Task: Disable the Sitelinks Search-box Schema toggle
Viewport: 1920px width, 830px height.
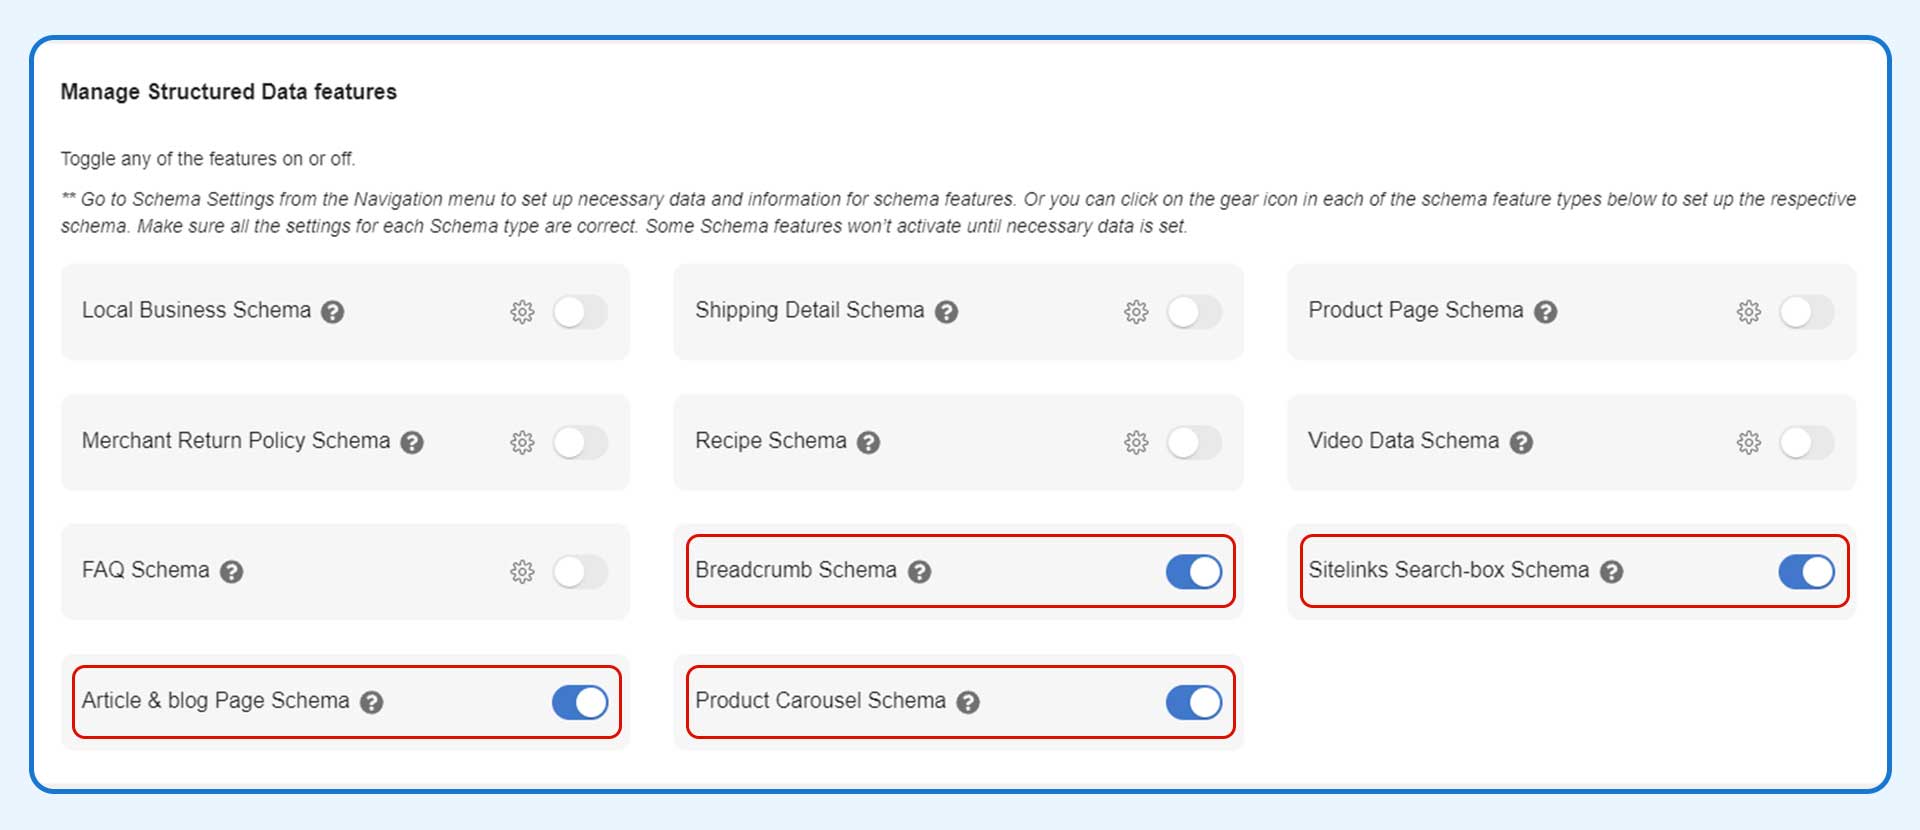Action: click(x=1806, y=572)
